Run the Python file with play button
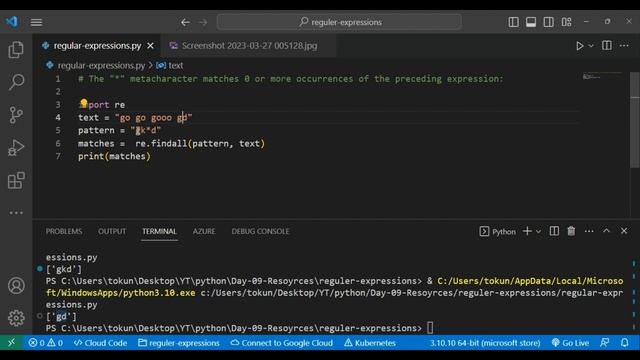This screenshot has height=360, width=640. tap(579, 46)
